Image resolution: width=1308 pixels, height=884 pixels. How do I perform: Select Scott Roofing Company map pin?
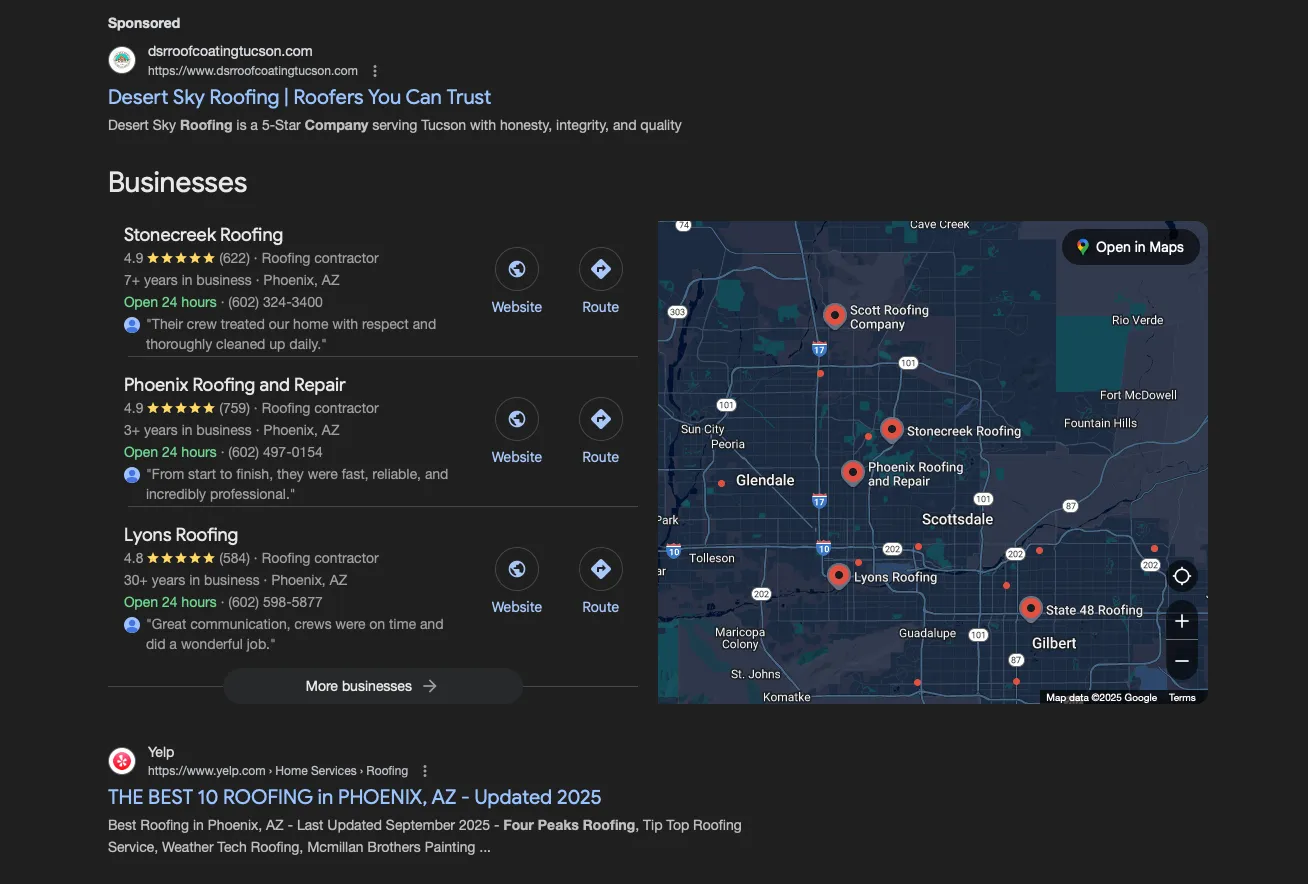coord(835,316)
